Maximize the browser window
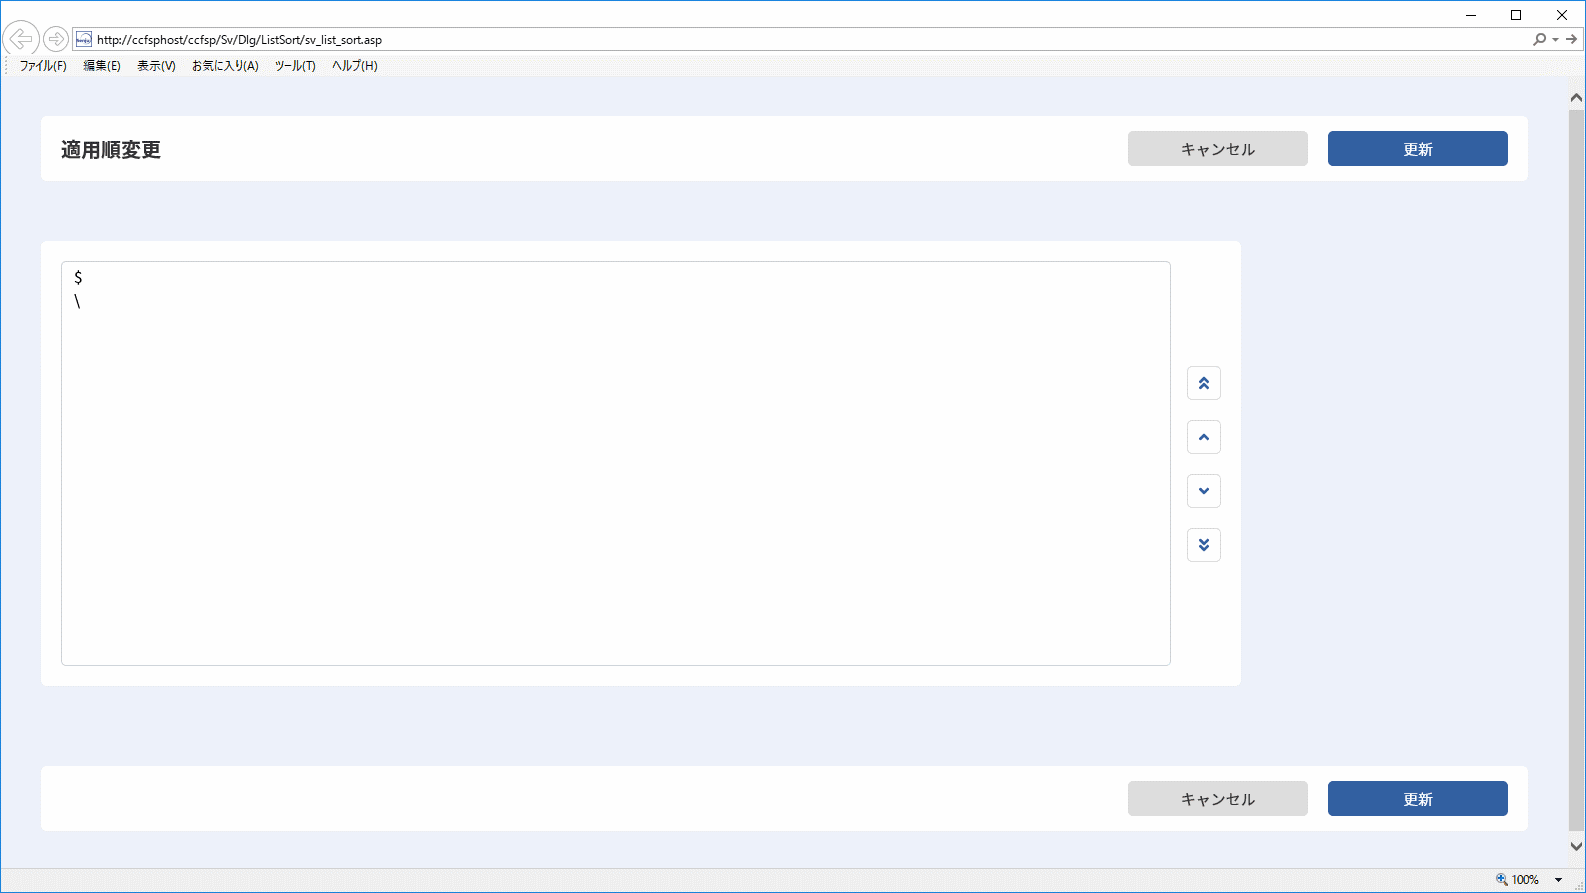This screenshot has width=1586, height=893. [1516, 15]
